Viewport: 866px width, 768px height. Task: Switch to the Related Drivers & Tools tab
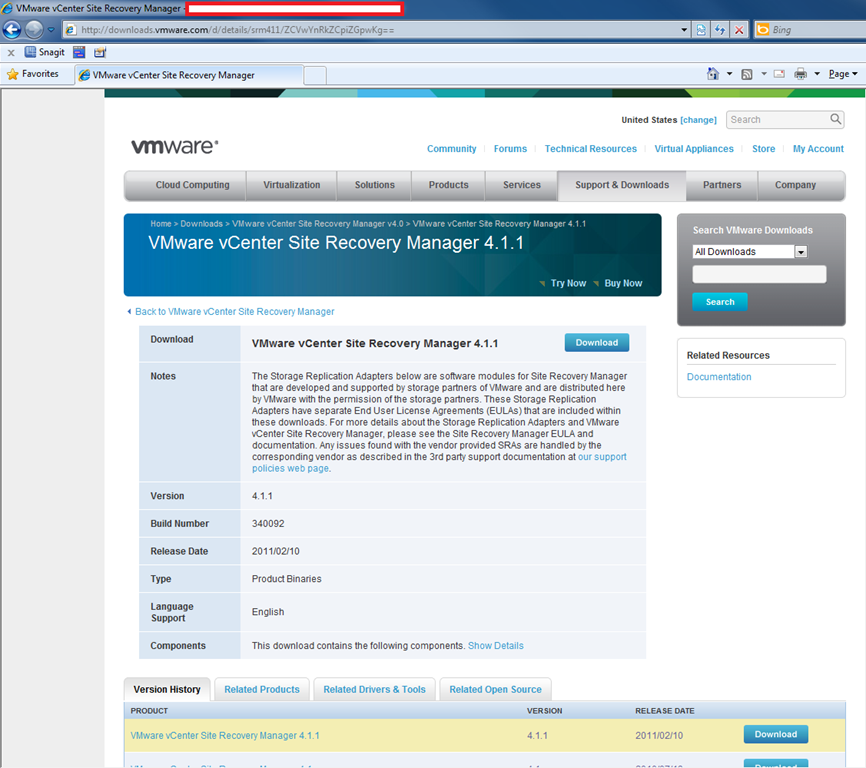[x=374, y=690]
